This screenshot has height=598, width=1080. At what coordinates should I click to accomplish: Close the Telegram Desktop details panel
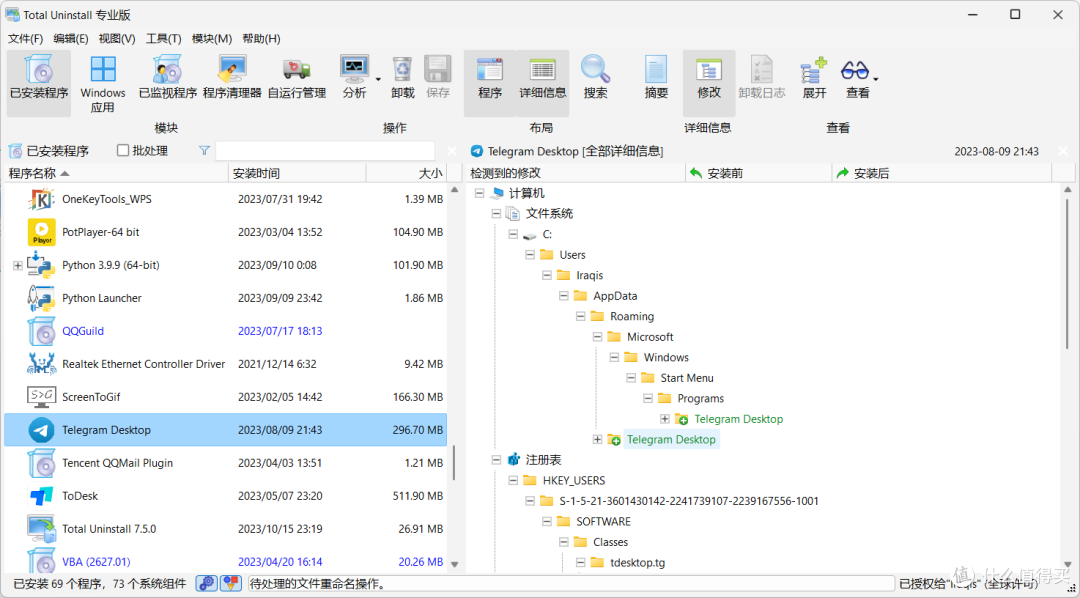coord(1063,151)
